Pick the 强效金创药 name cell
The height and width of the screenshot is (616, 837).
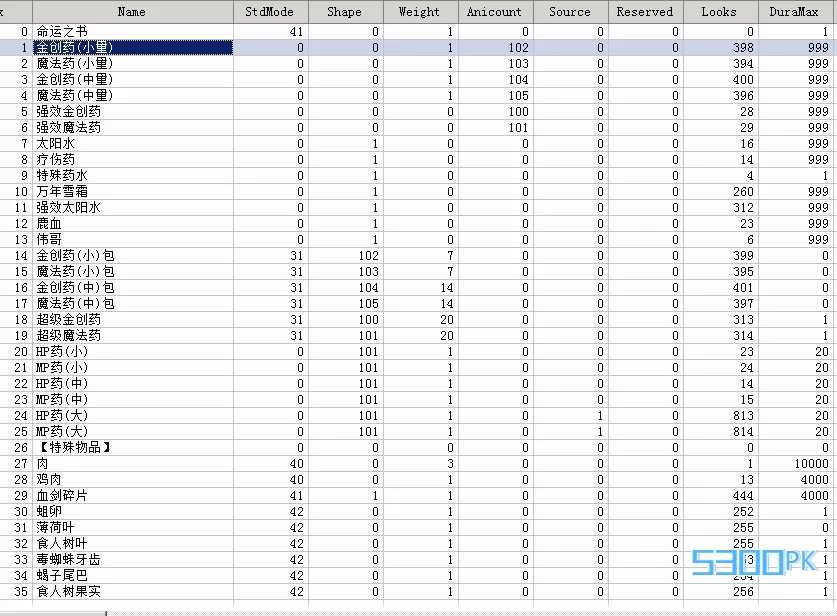[133, 112]
